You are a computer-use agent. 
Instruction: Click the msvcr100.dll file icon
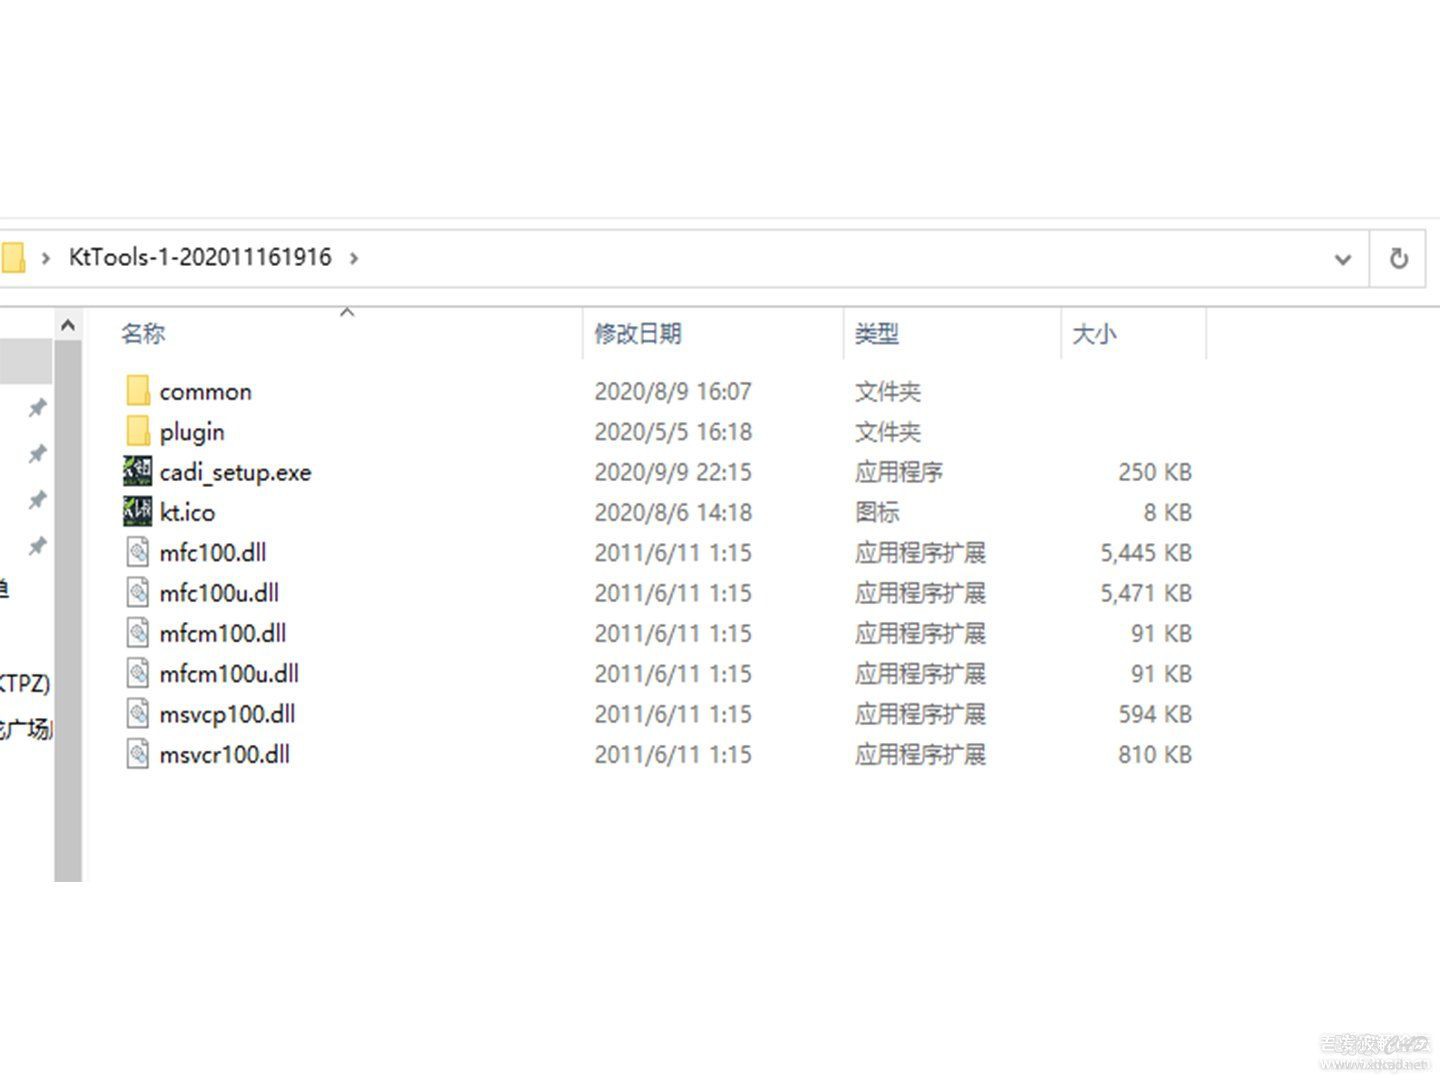point(138,754)
